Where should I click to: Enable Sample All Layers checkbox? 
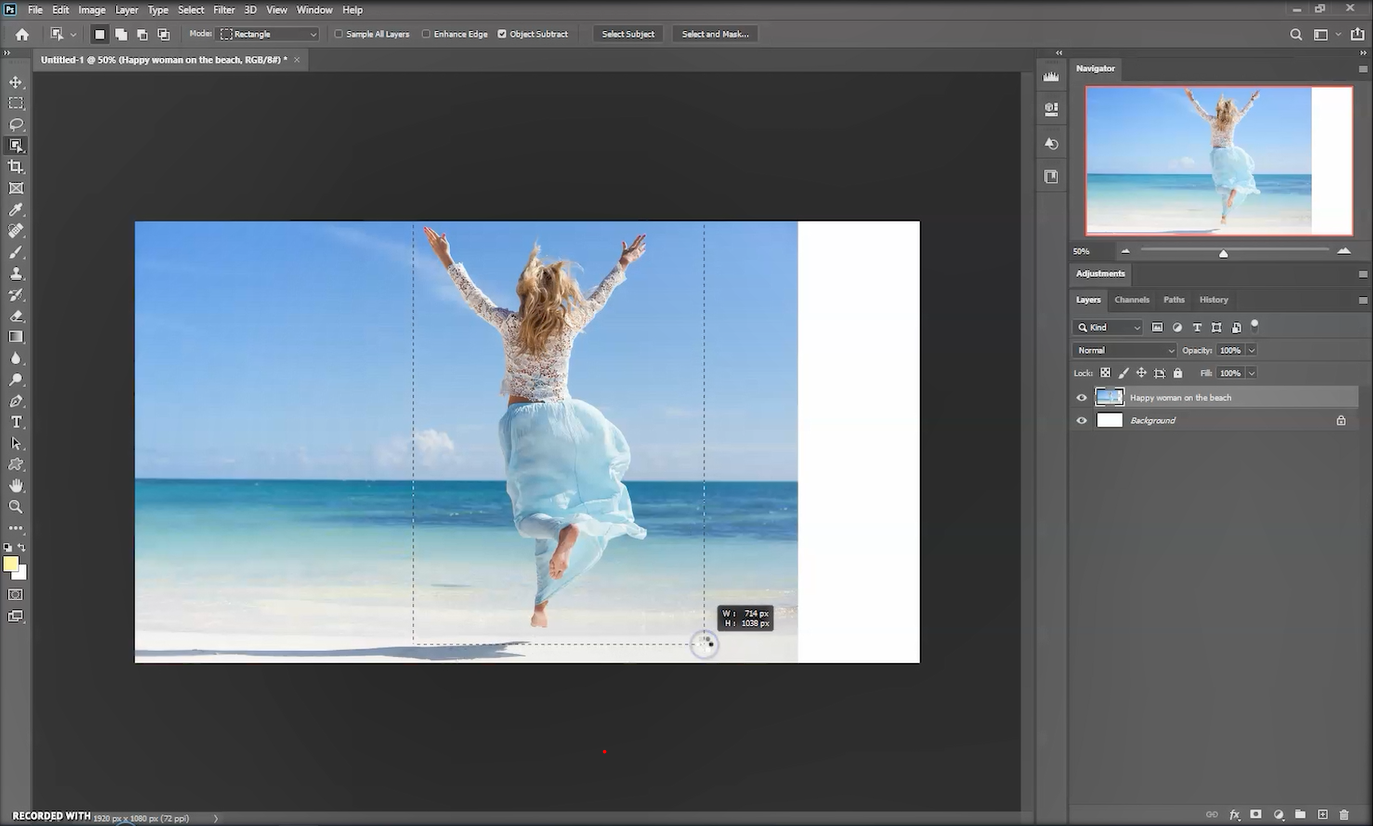pyautogui.click(x=339, y=34)
